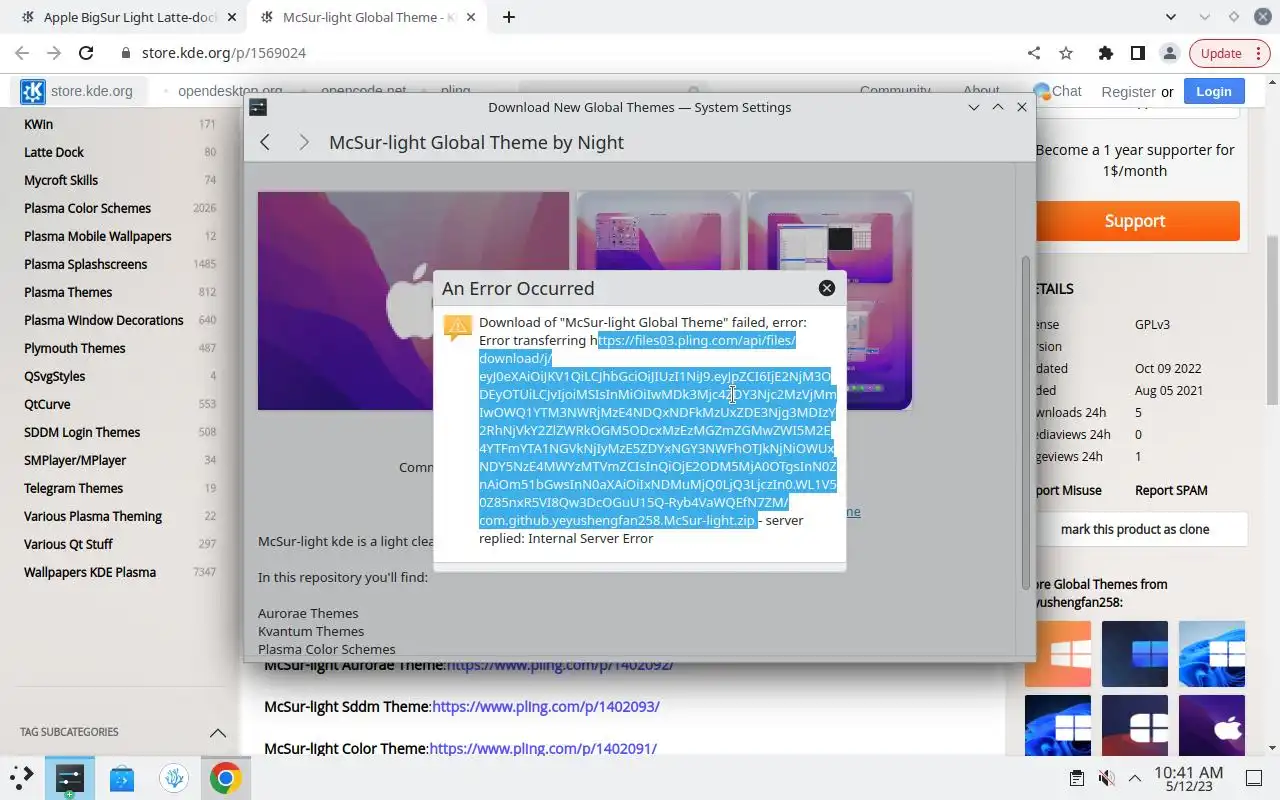Open the System Settings window menu icon
The height and width of the screenshot is (800, 1280).
click(258, 107)
